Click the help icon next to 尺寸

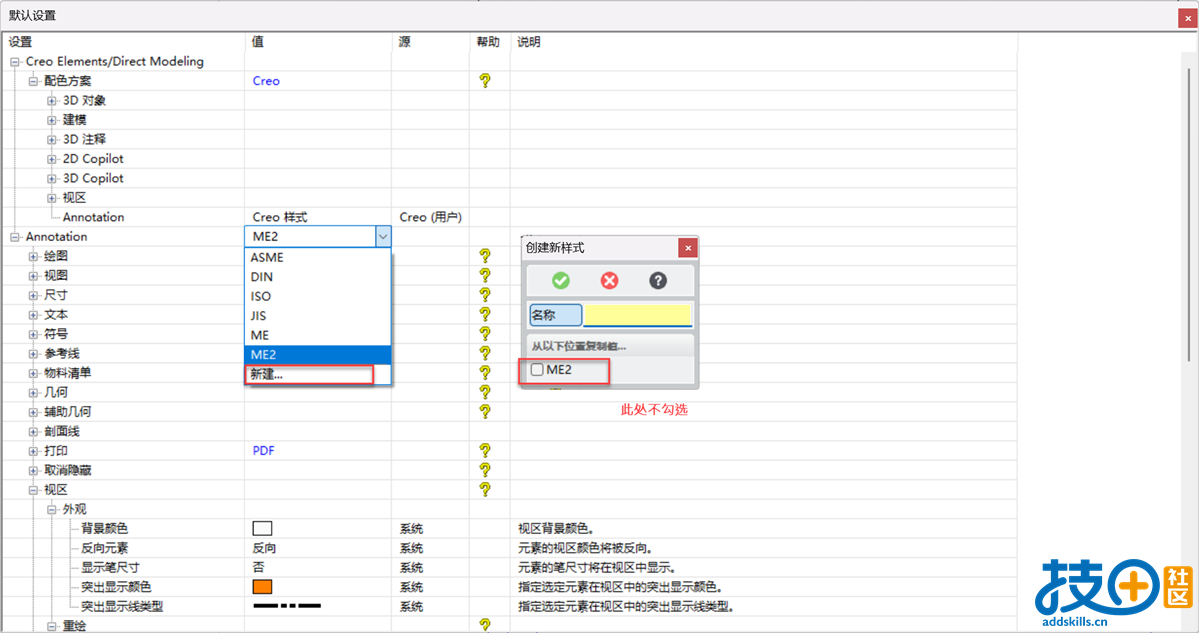coord(485,295)
